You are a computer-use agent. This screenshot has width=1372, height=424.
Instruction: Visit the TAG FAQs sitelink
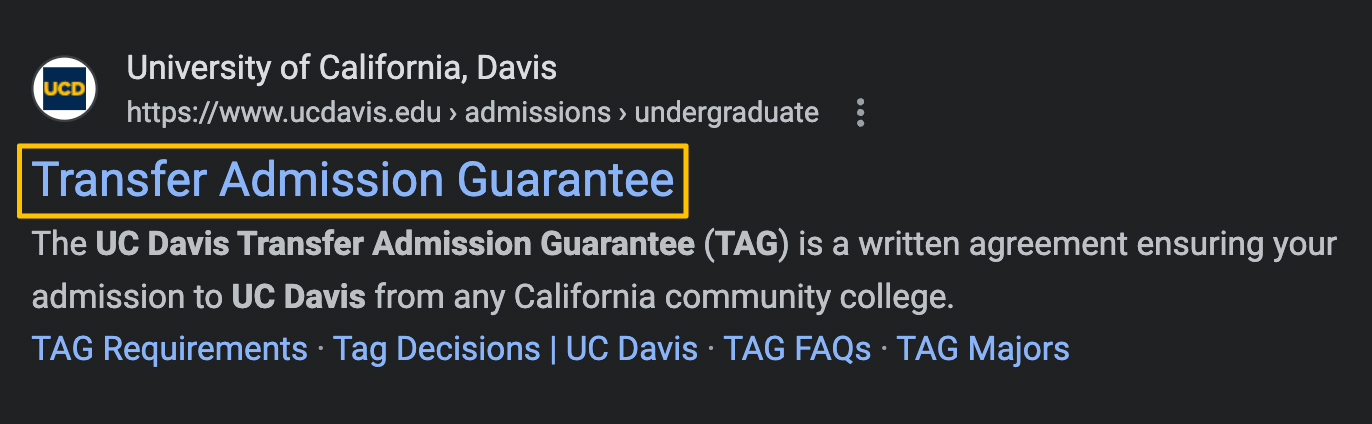(797, 349)
